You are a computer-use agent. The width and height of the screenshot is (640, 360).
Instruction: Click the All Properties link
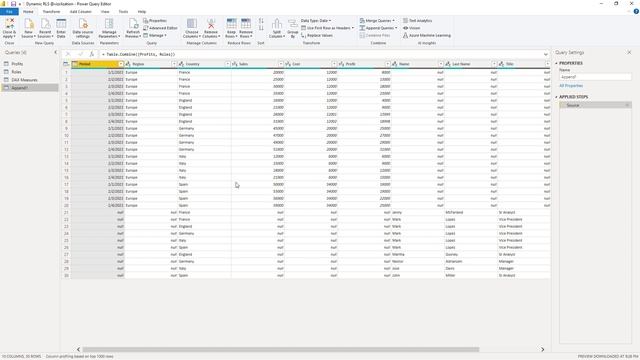coord(571,86)
